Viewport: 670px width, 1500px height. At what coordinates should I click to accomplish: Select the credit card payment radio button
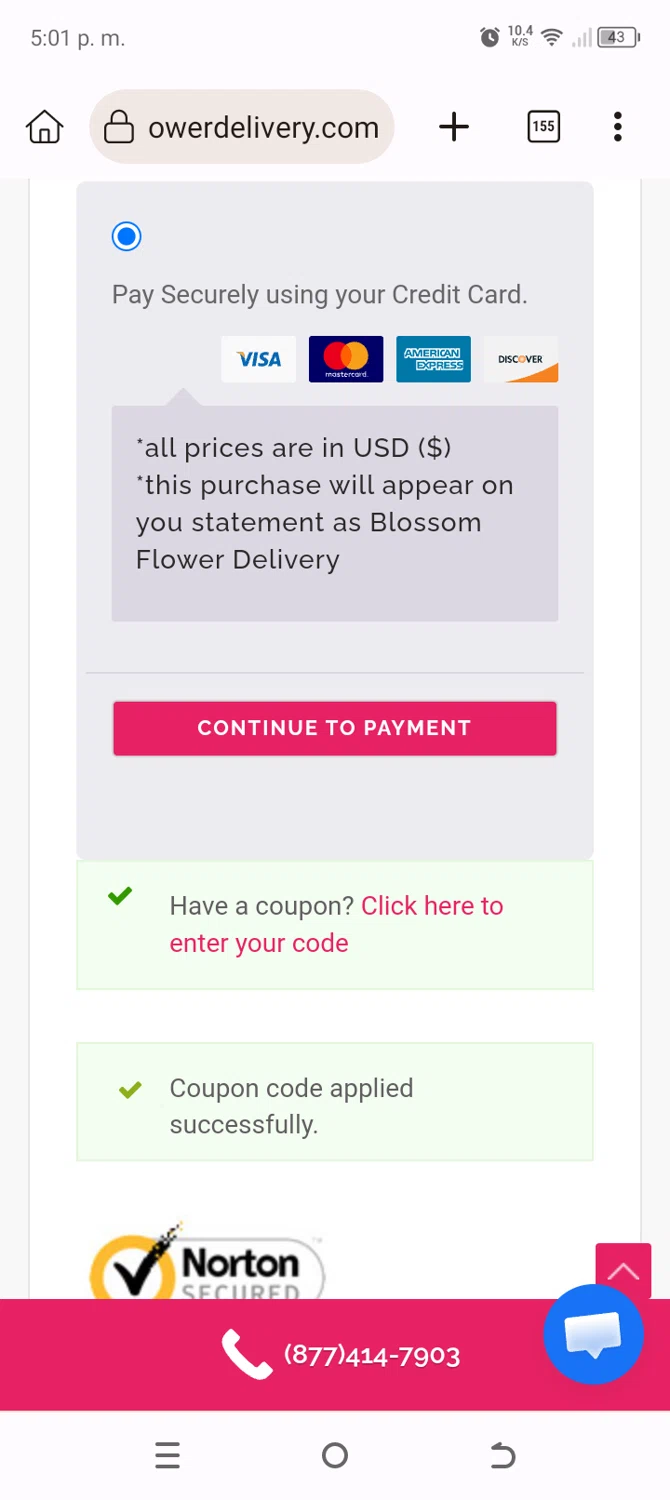point(127,237)
